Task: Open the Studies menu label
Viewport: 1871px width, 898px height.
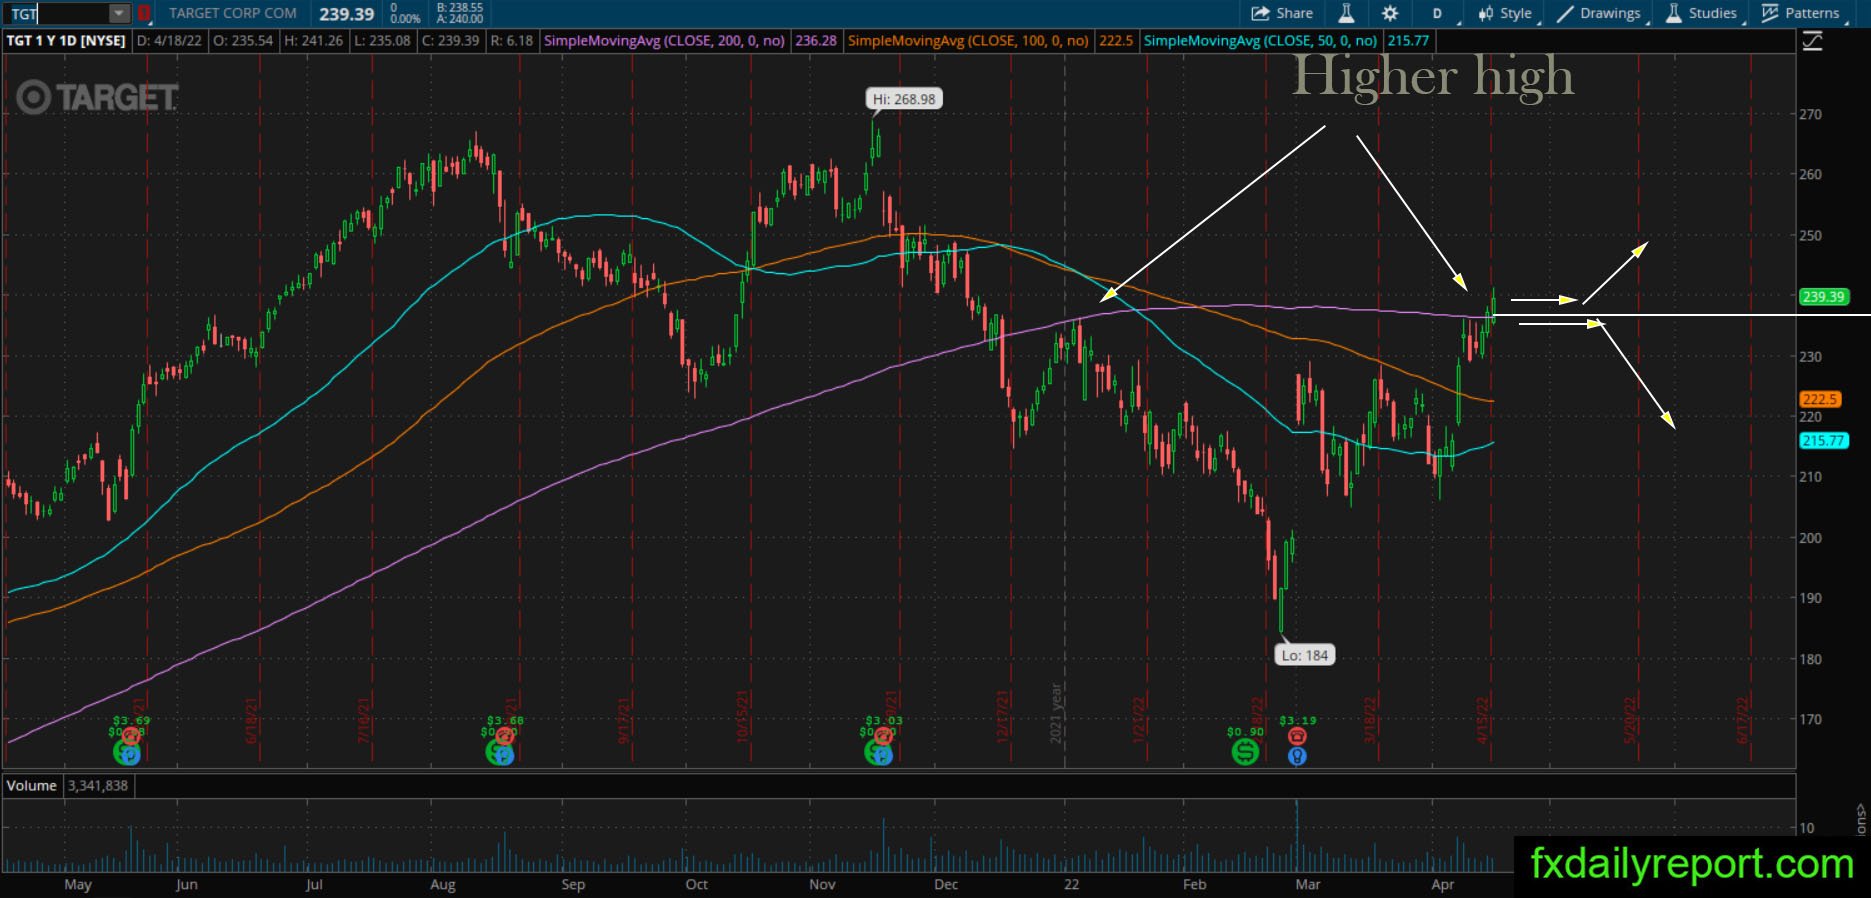Action: [1713, 14]
